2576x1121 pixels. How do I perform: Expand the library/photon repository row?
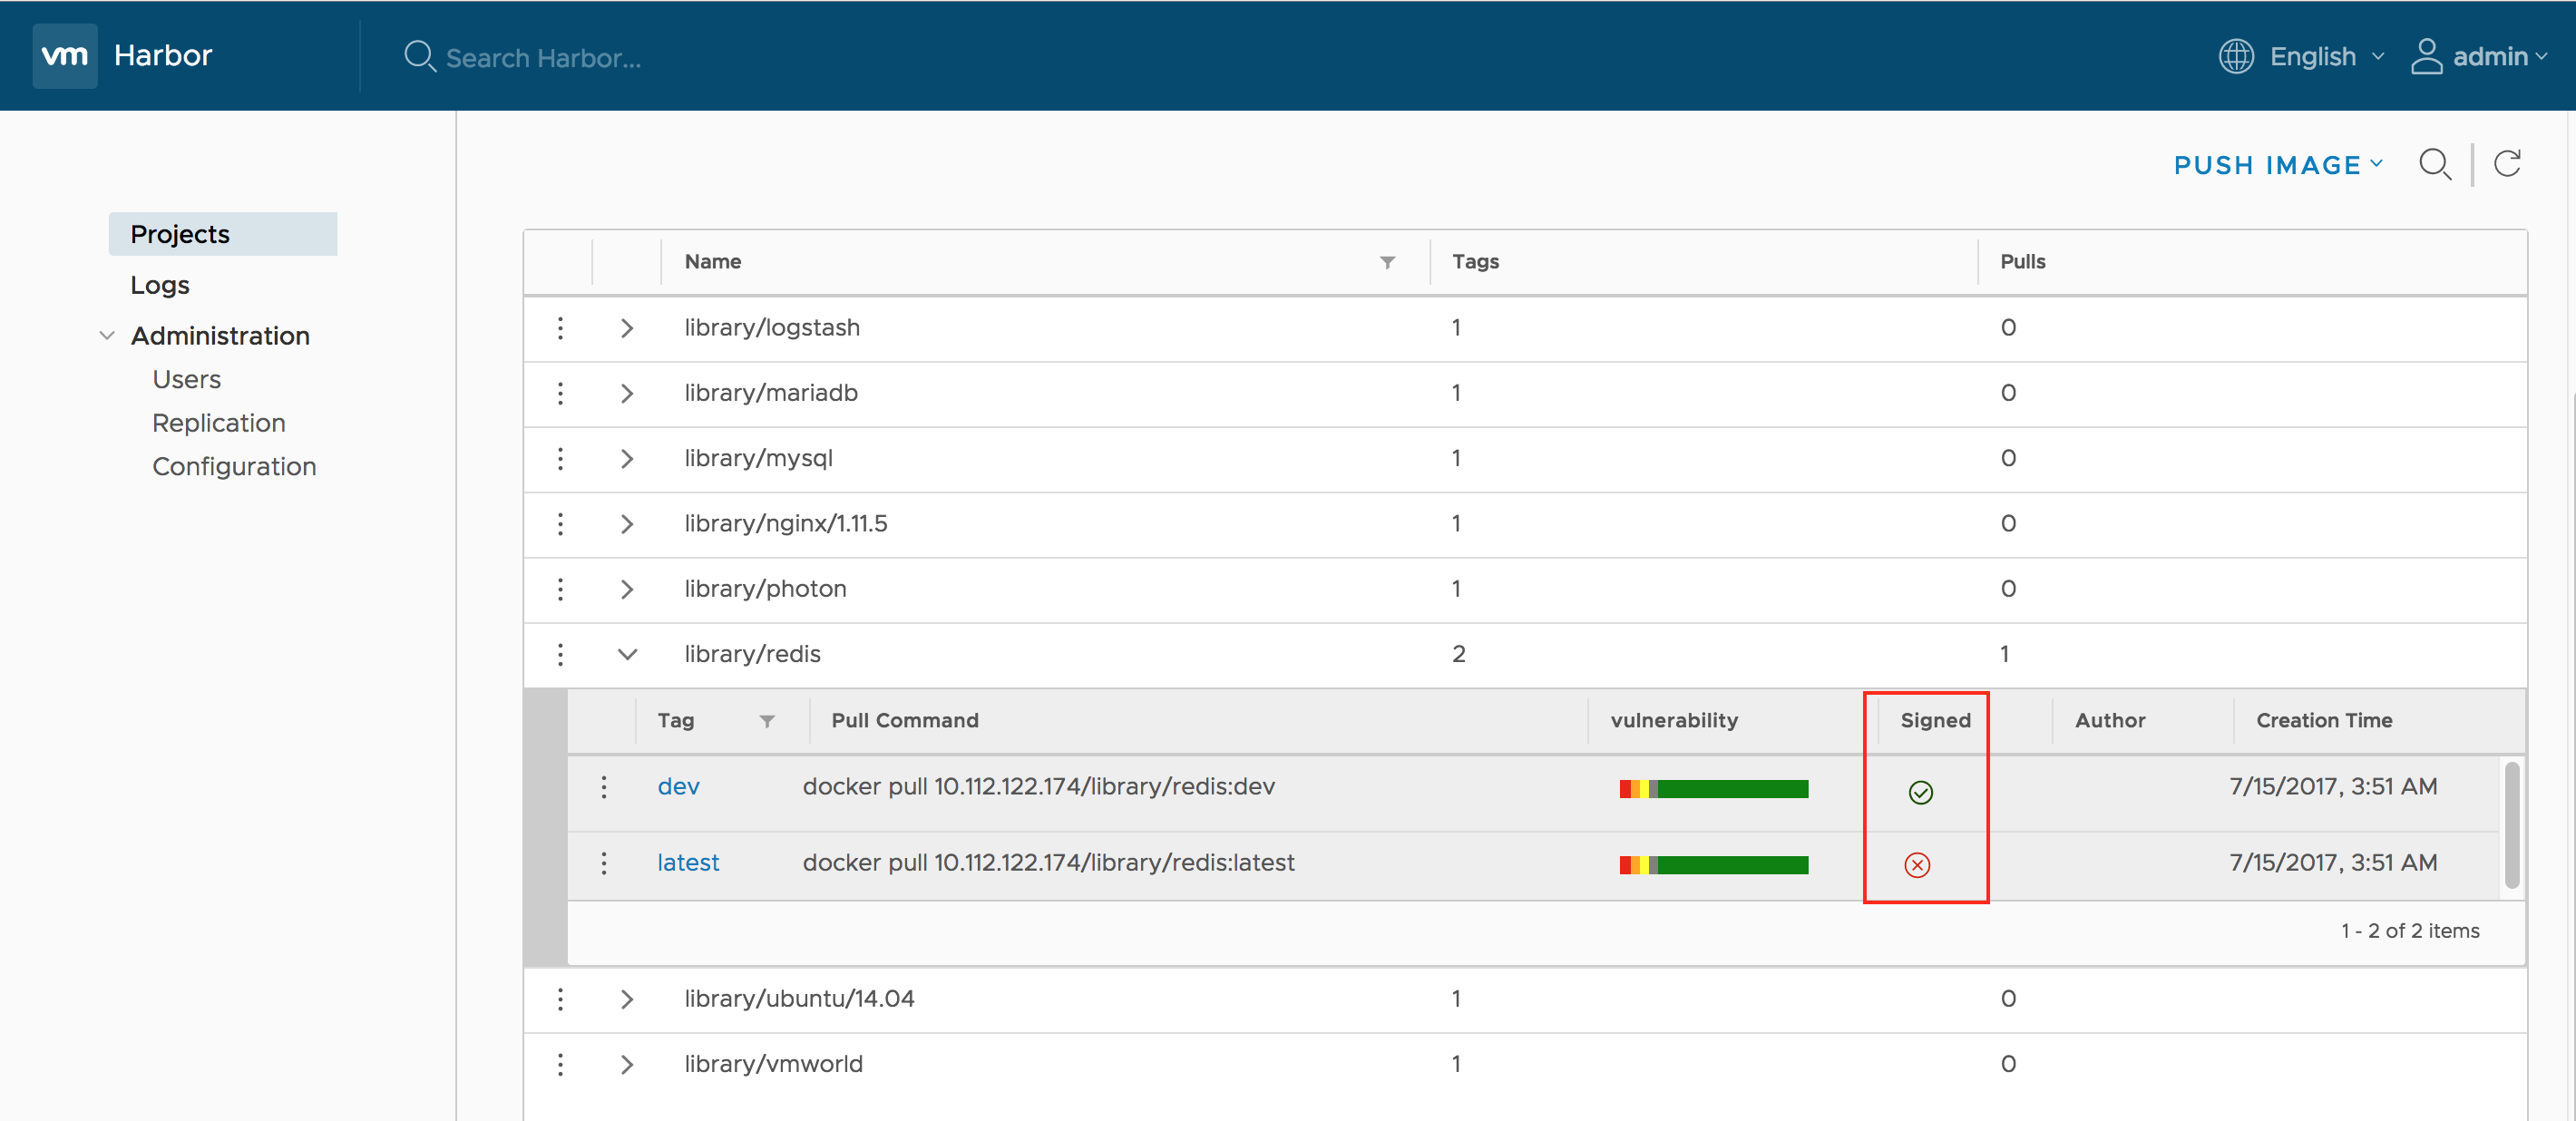click(x=627, y=589)
